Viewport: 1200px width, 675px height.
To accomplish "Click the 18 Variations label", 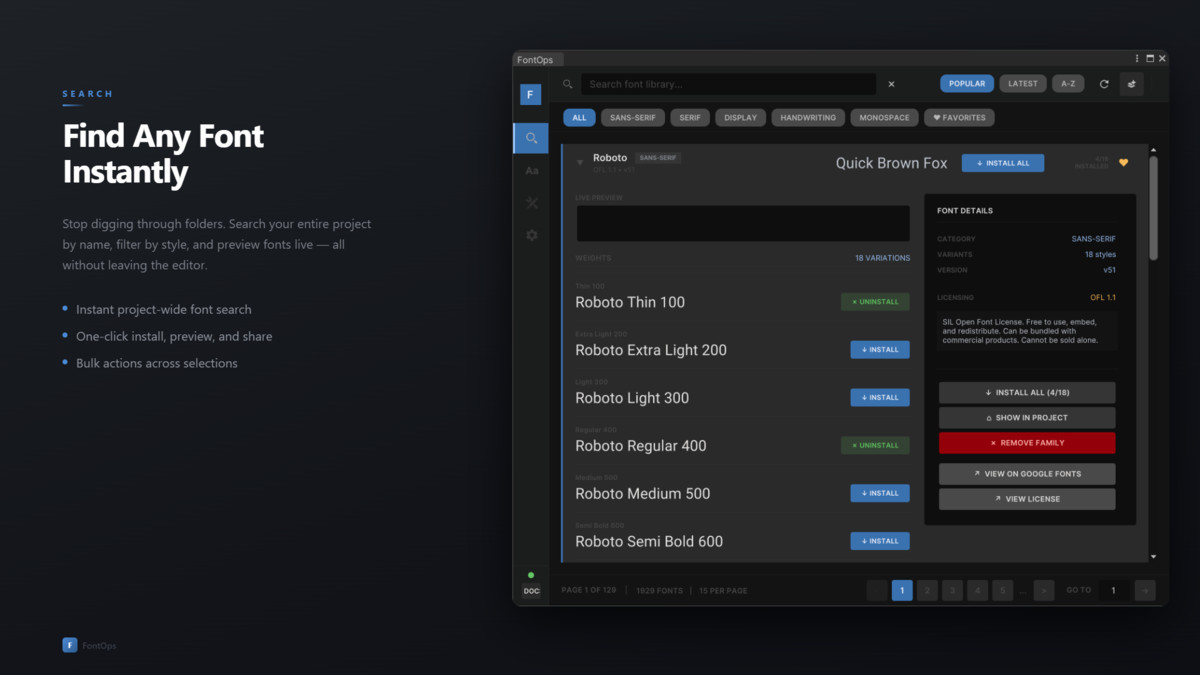I will 882,258.
